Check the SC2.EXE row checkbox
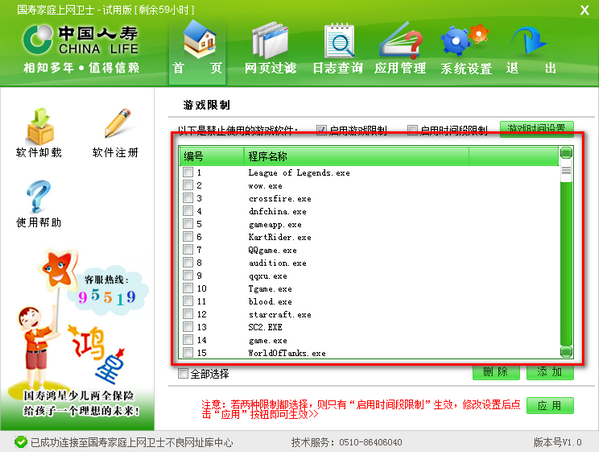This screenshot has width=599, height=452. click(188, 327)
